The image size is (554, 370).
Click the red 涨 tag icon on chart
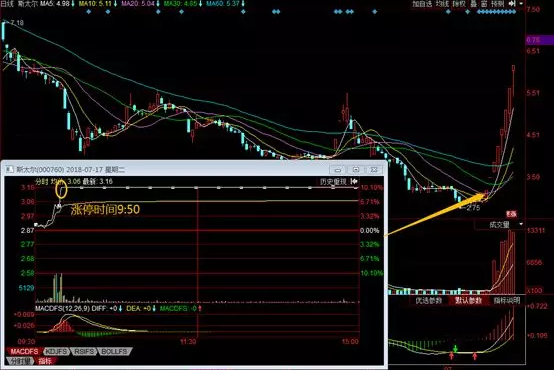[511, 214]
